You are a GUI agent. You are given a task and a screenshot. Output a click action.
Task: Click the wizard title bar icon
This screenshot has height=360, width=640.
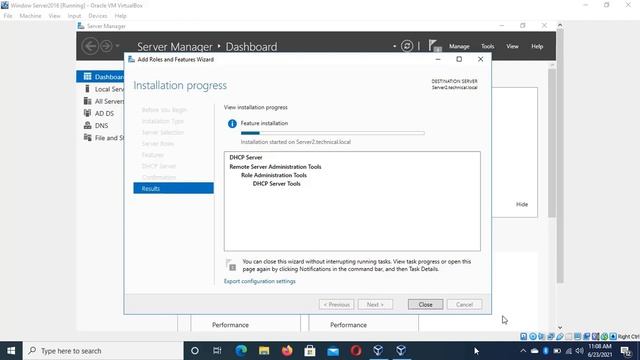pyautogui.click(x=131, y=59)
